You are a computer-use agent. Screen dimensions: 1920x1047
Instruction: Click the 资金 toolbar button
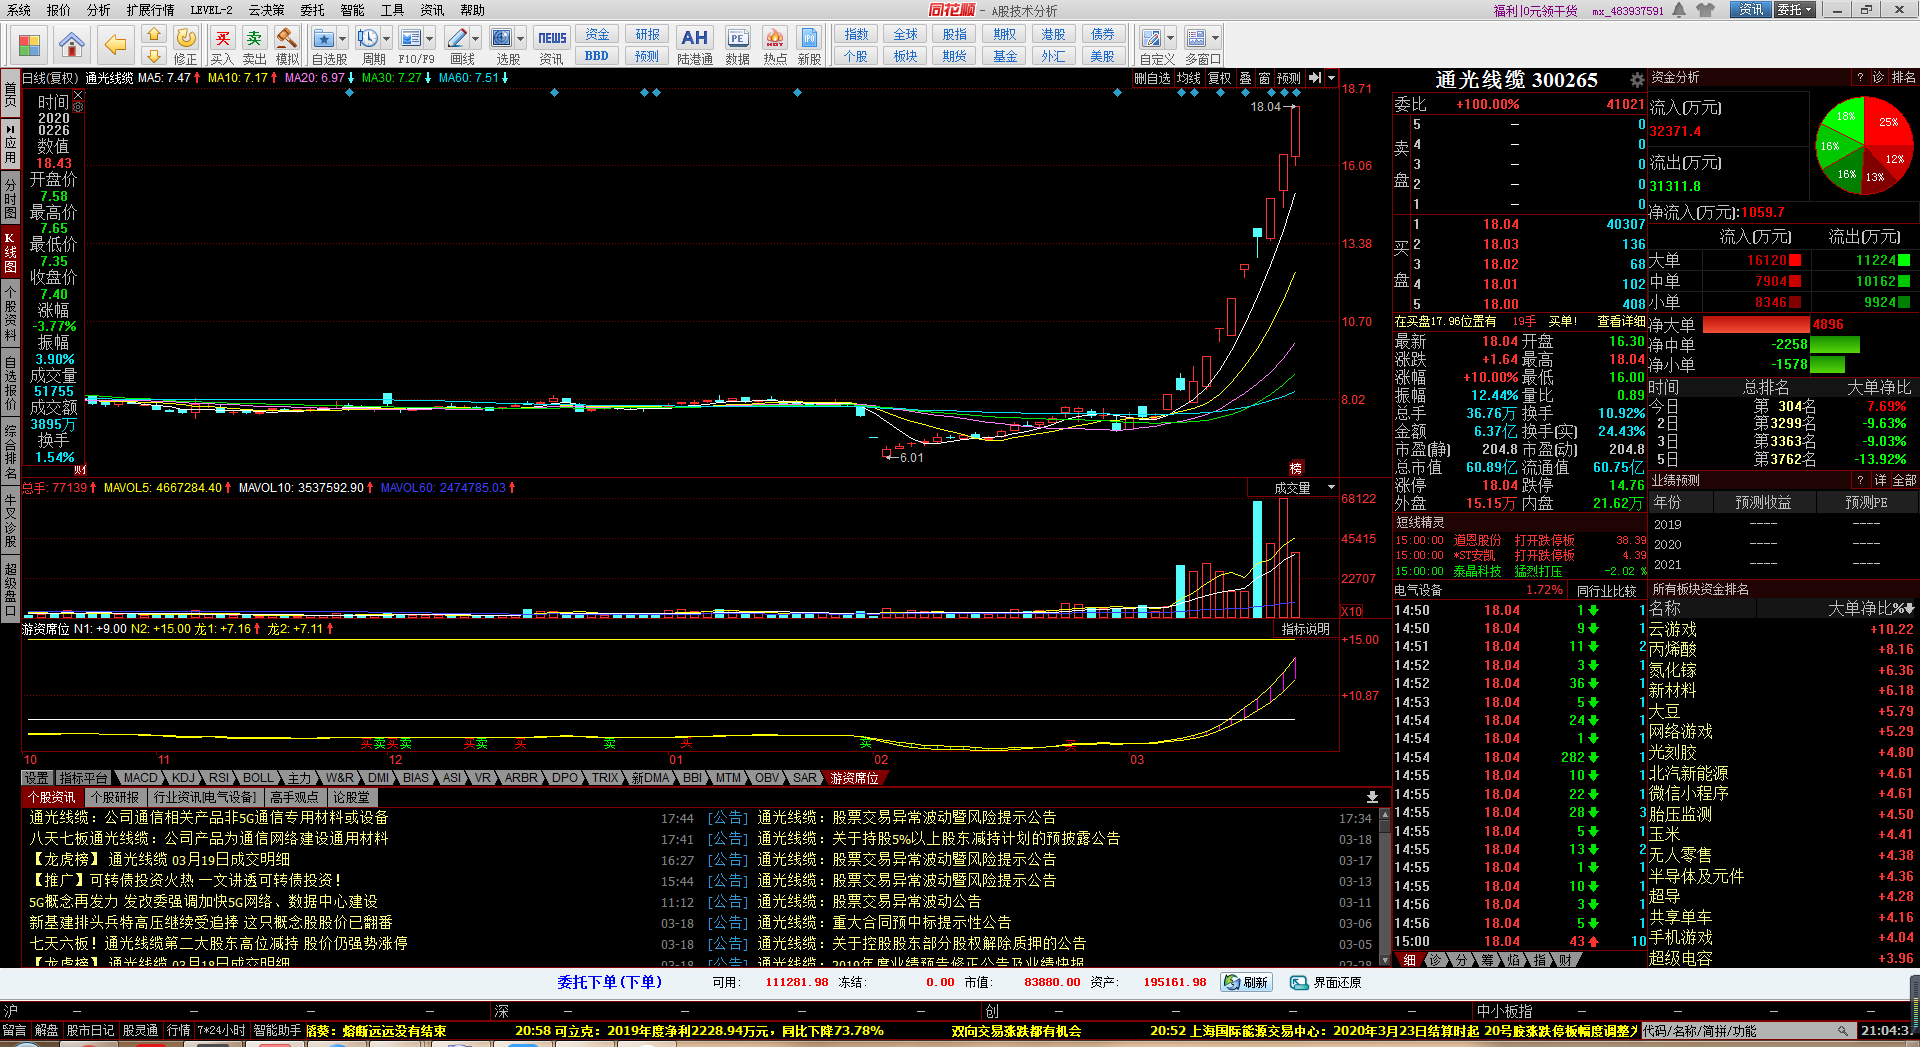point(597,35)
